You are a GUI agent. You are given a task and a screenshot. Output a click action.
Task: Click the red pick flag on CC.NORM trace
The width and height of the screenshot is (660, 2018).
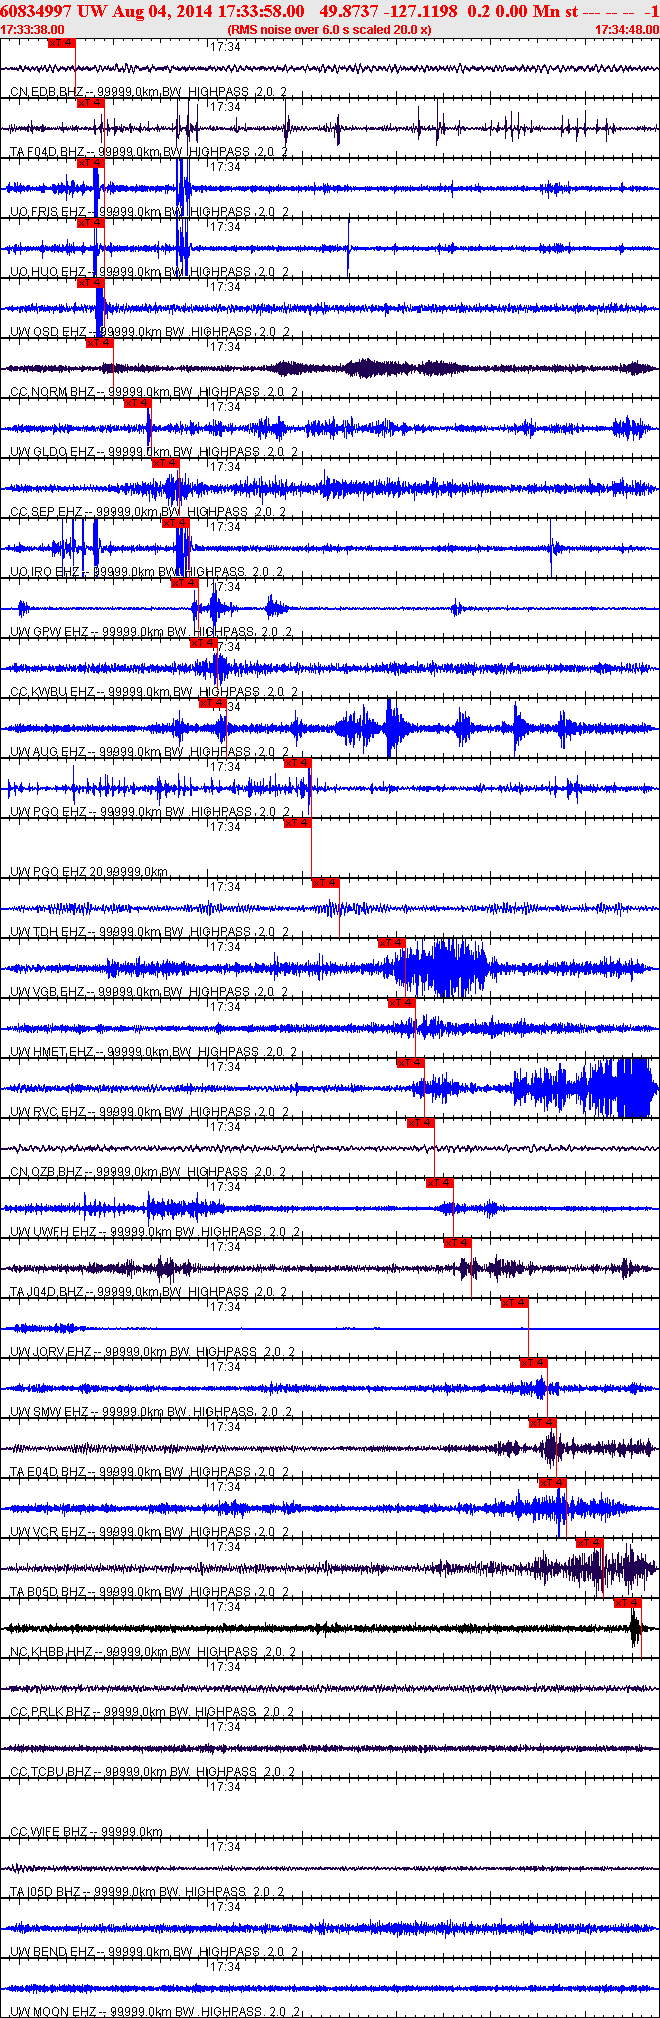click(x=100, y=343)
